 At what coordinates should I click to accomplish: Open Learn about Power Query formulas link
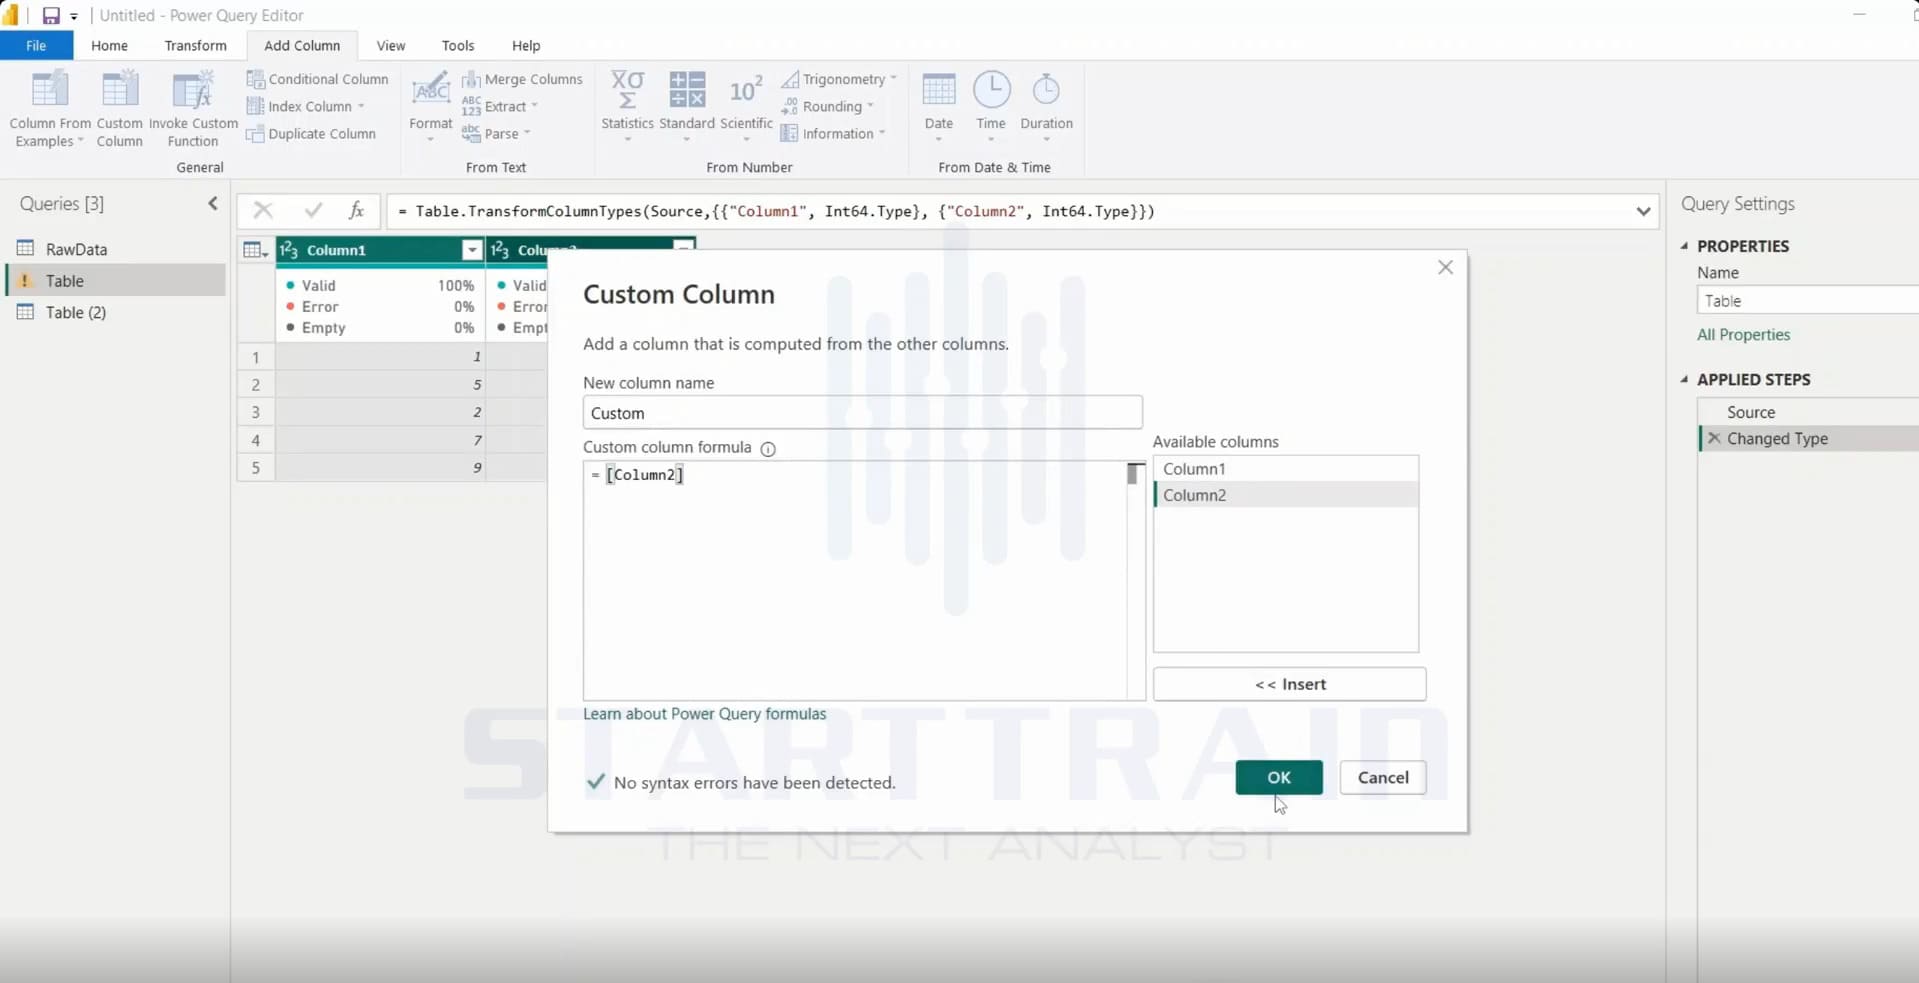tap(705, 714)
